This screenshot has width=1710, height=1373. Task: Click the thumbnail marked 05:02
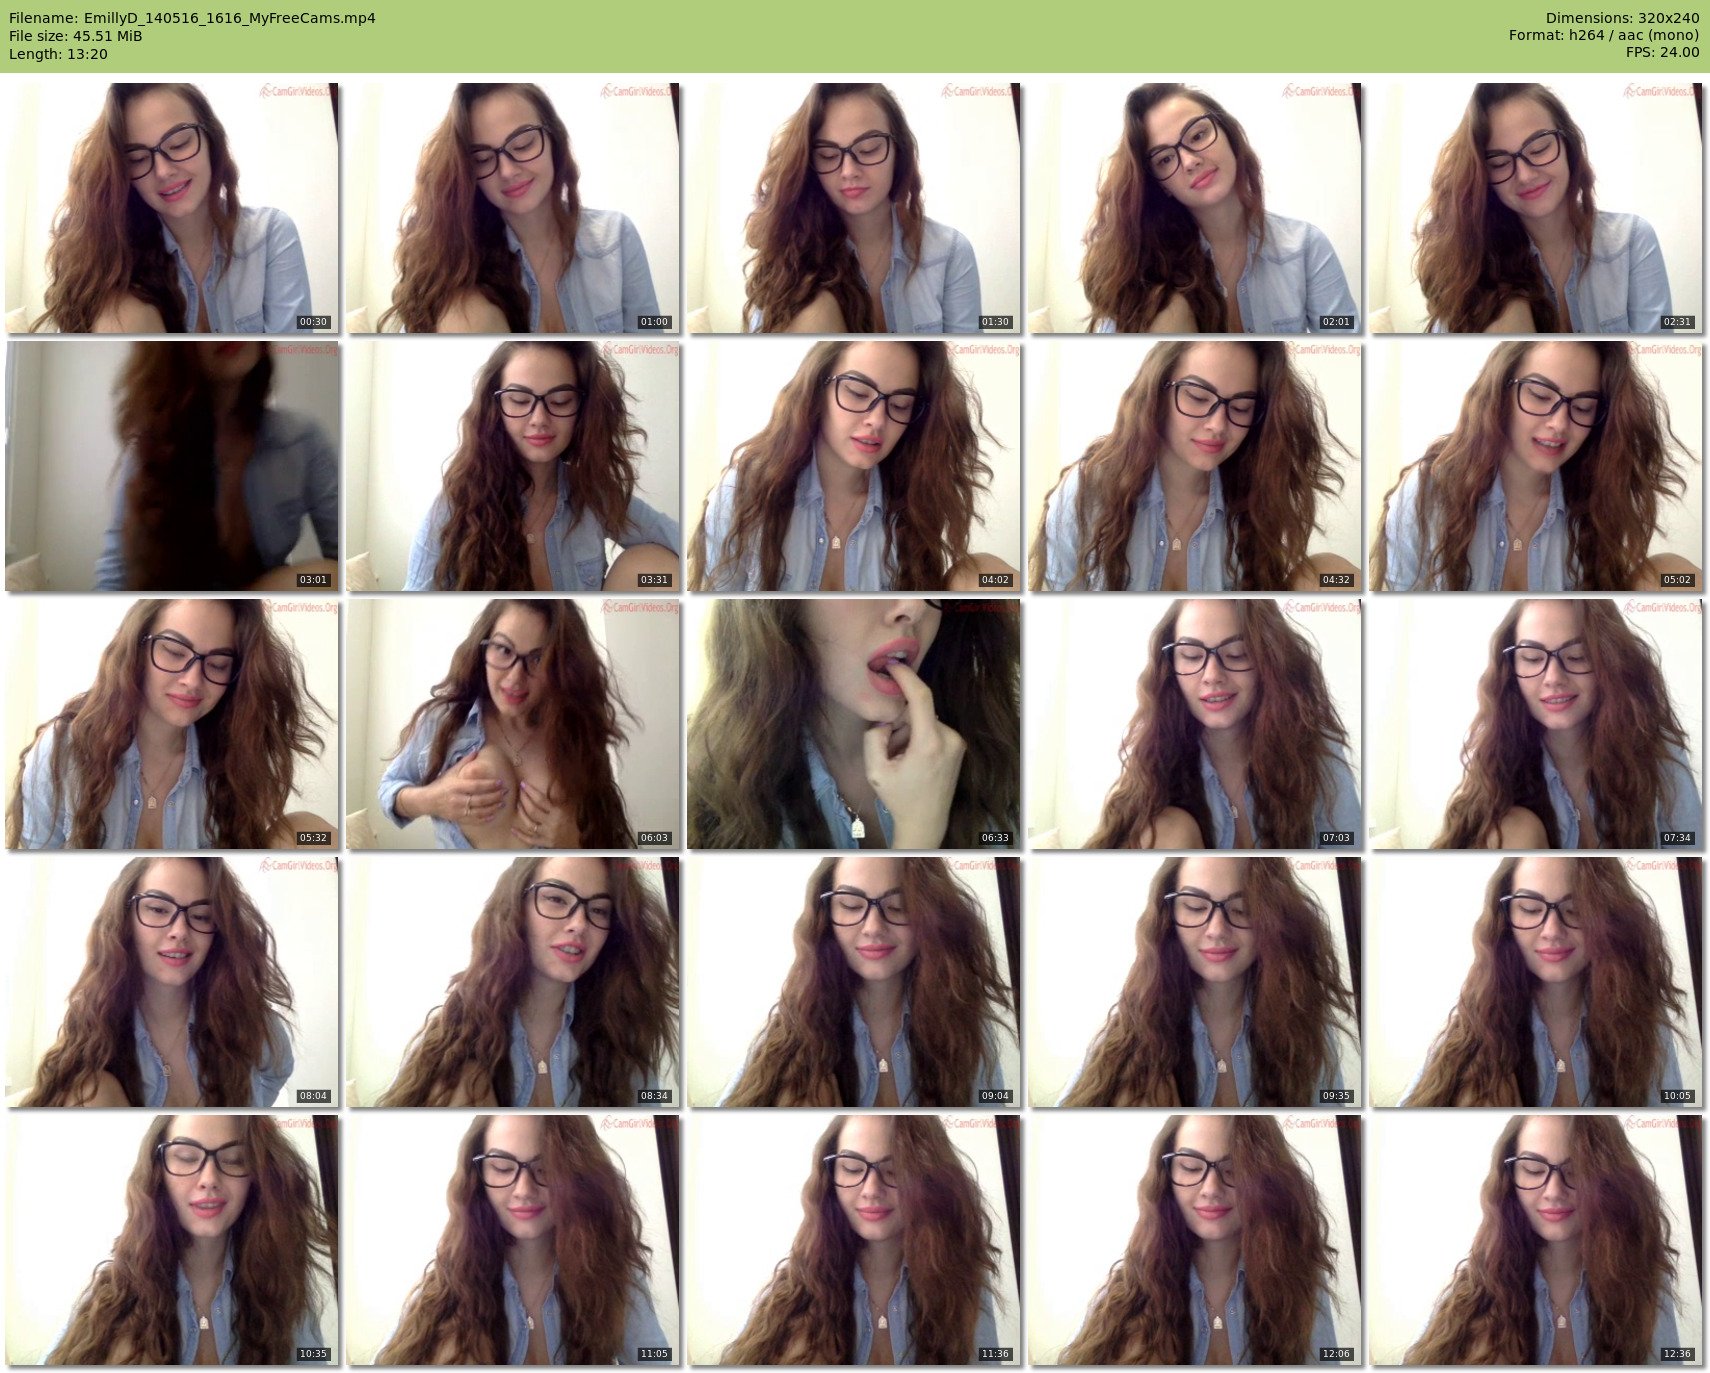(1536, 466)
